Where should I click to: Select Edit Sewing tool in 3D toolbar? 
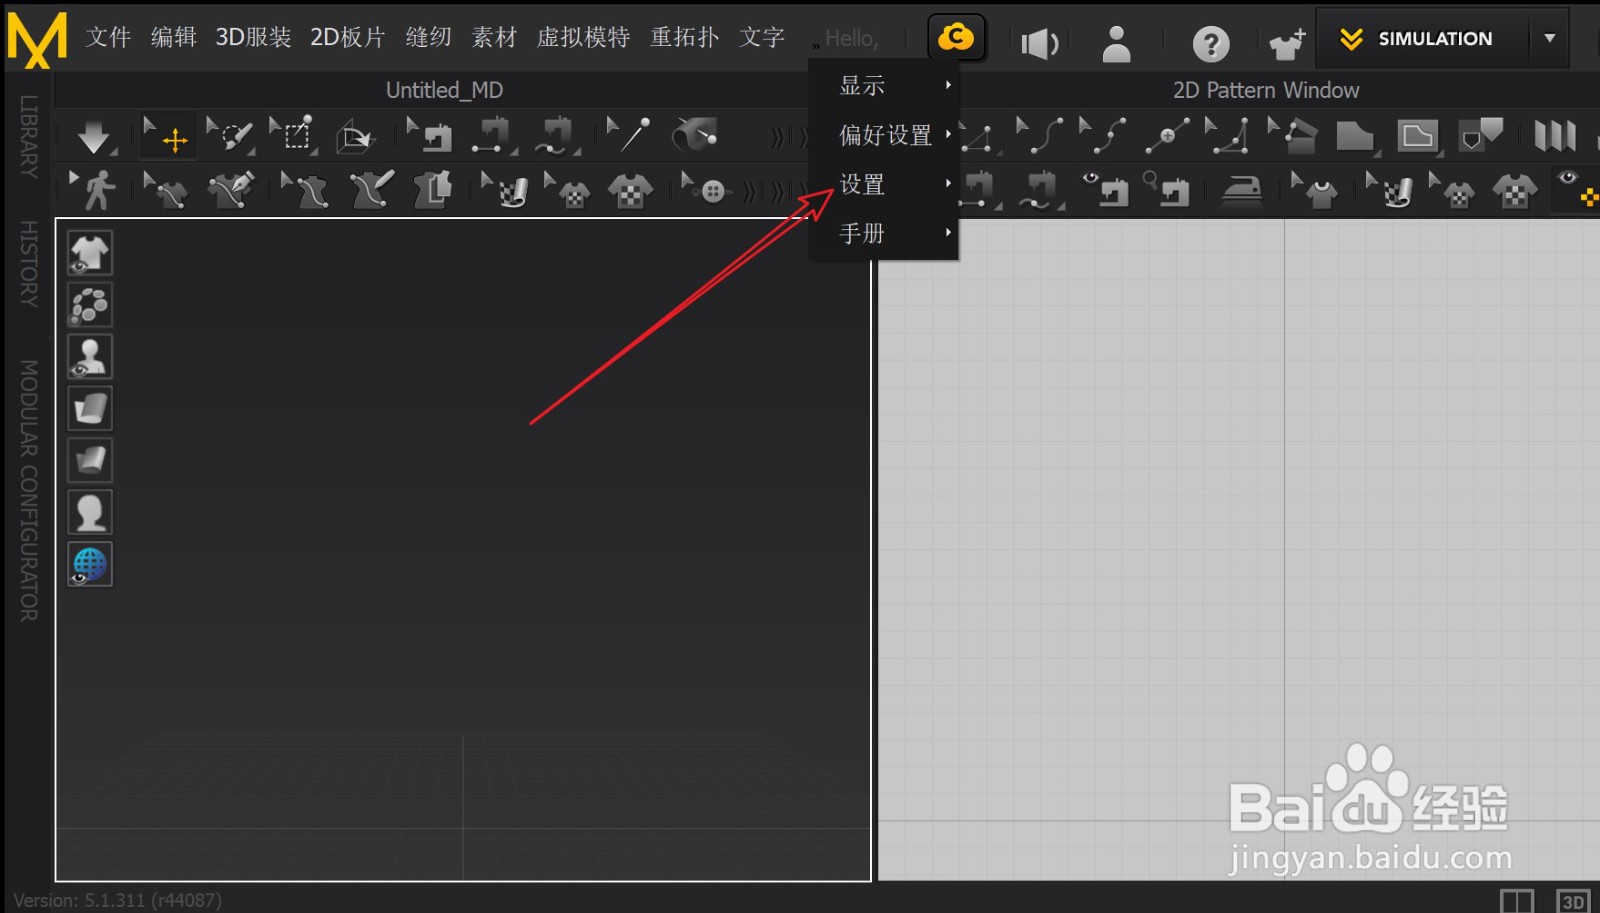click(430, 136)
